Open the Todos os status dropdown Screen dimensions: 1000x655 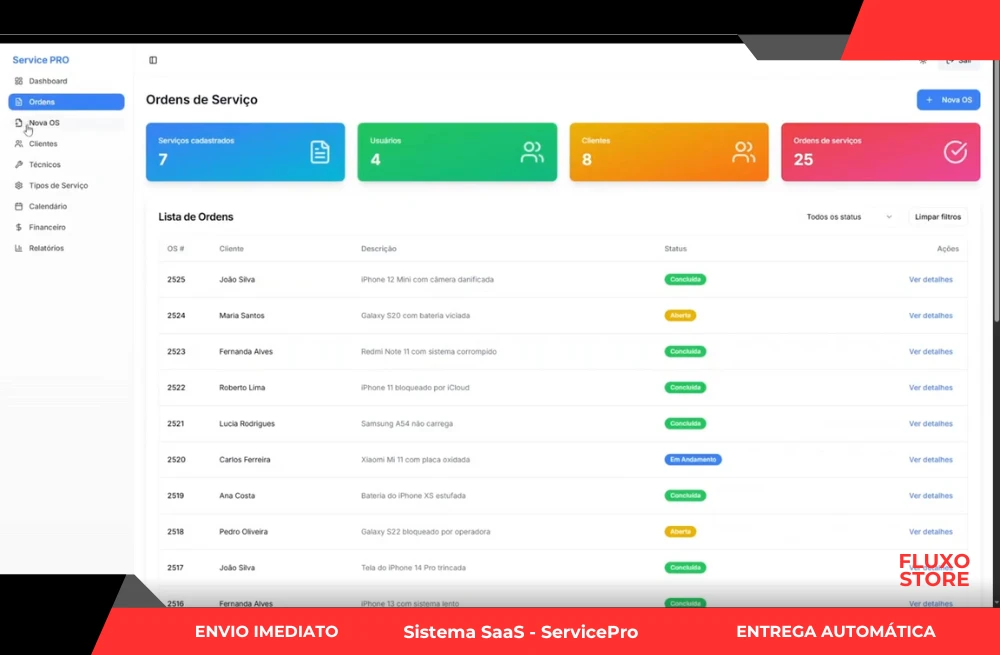pos(849,217)
